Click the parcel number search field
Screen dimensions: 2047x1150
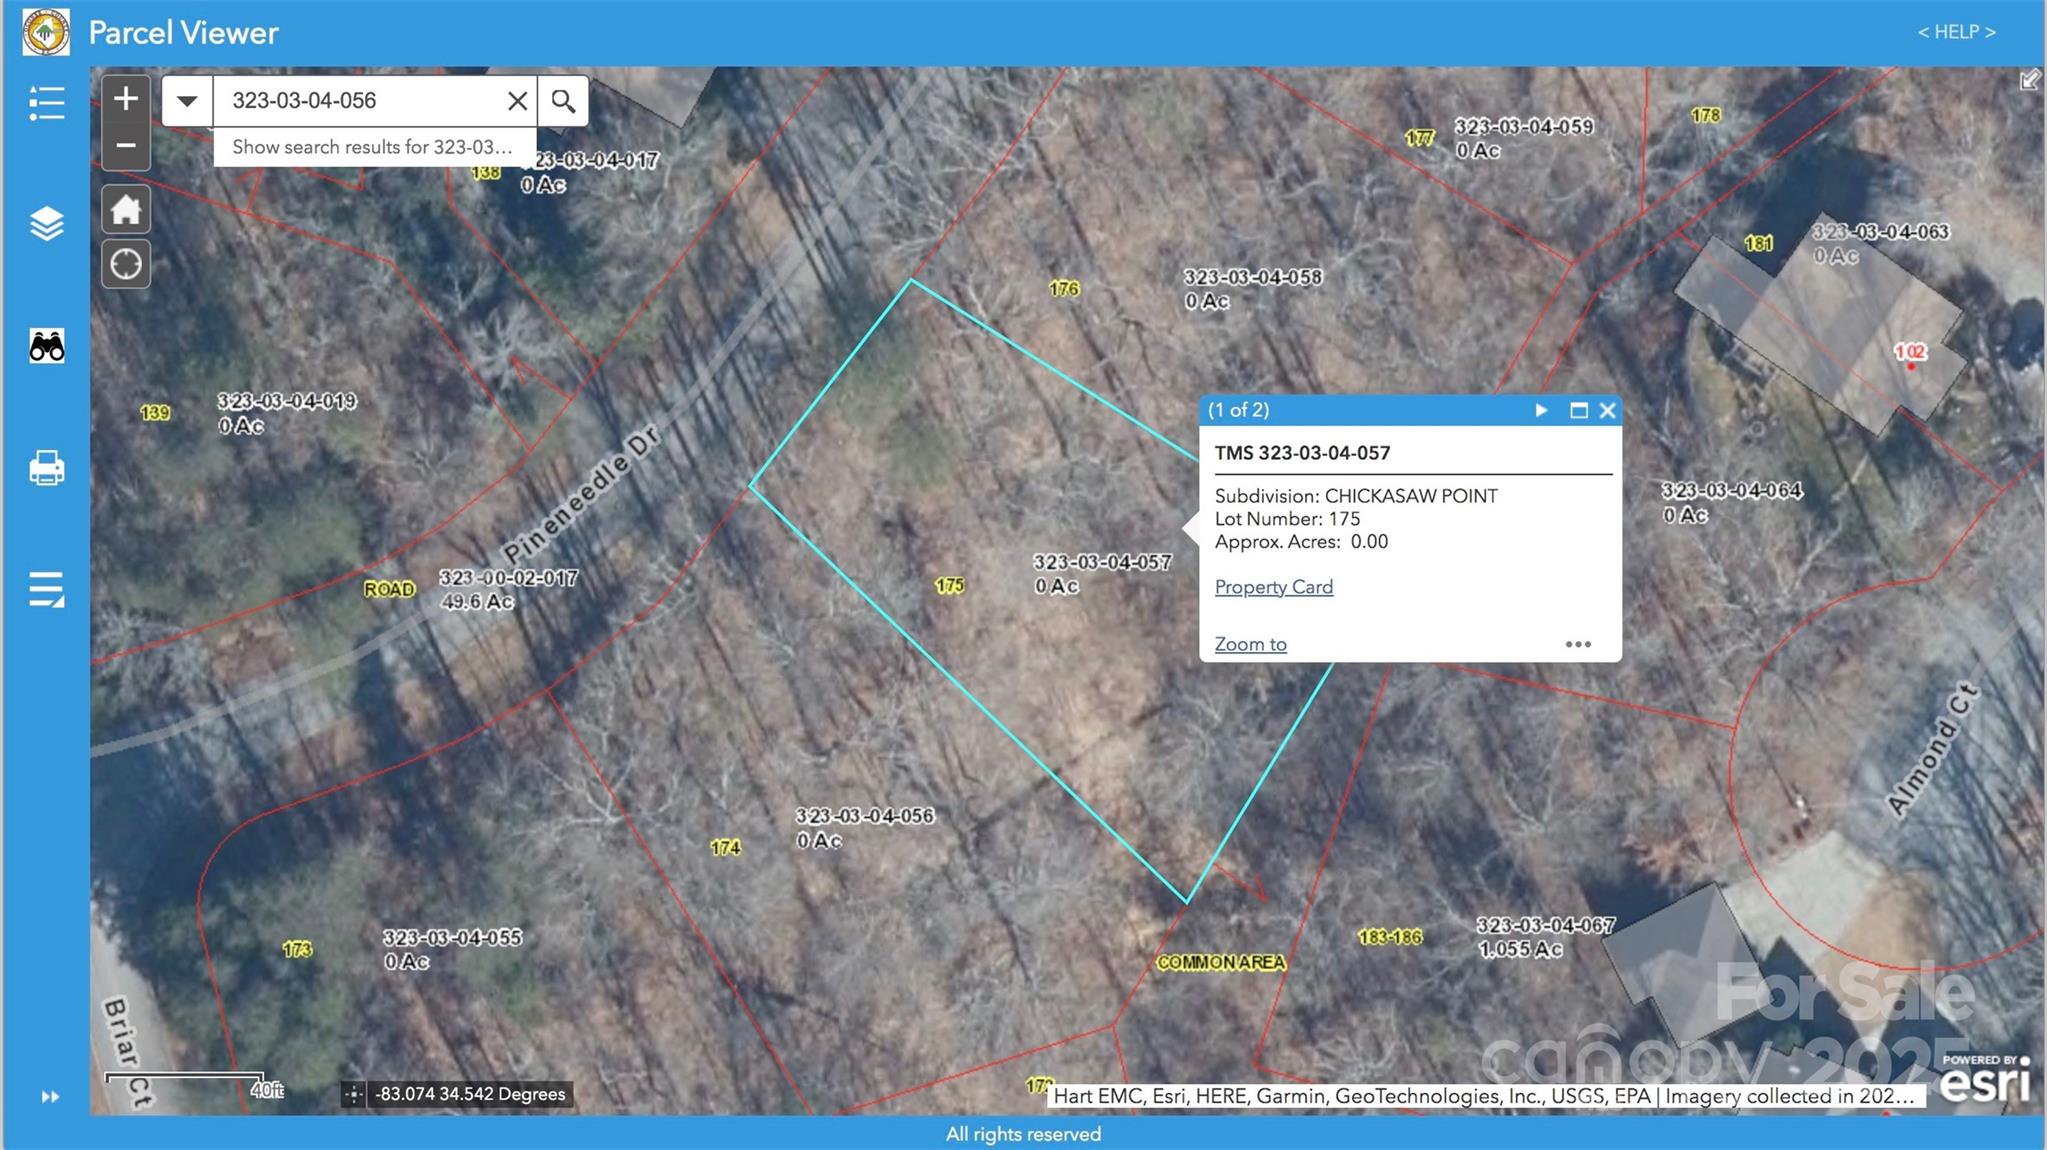(x=360, y=101)
